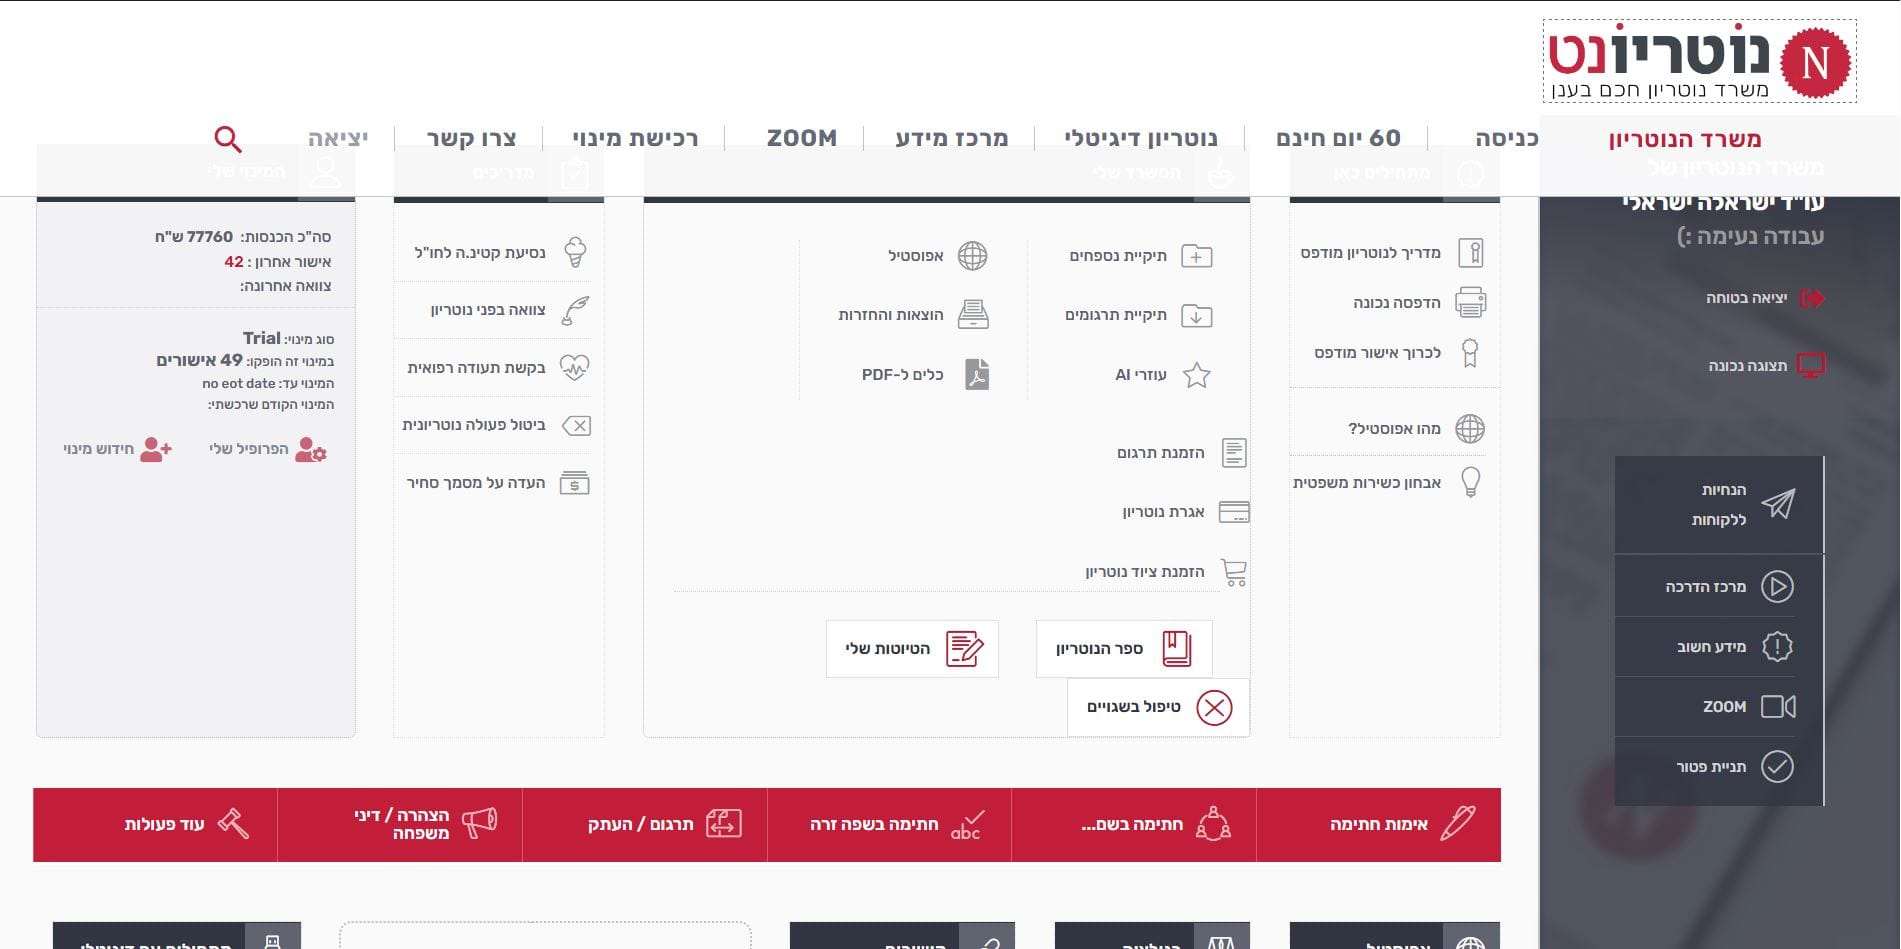Screen dimensions: 1901x949
Task: Select רכישת מינוי in the top navigation
Action: tap(635, 138)
